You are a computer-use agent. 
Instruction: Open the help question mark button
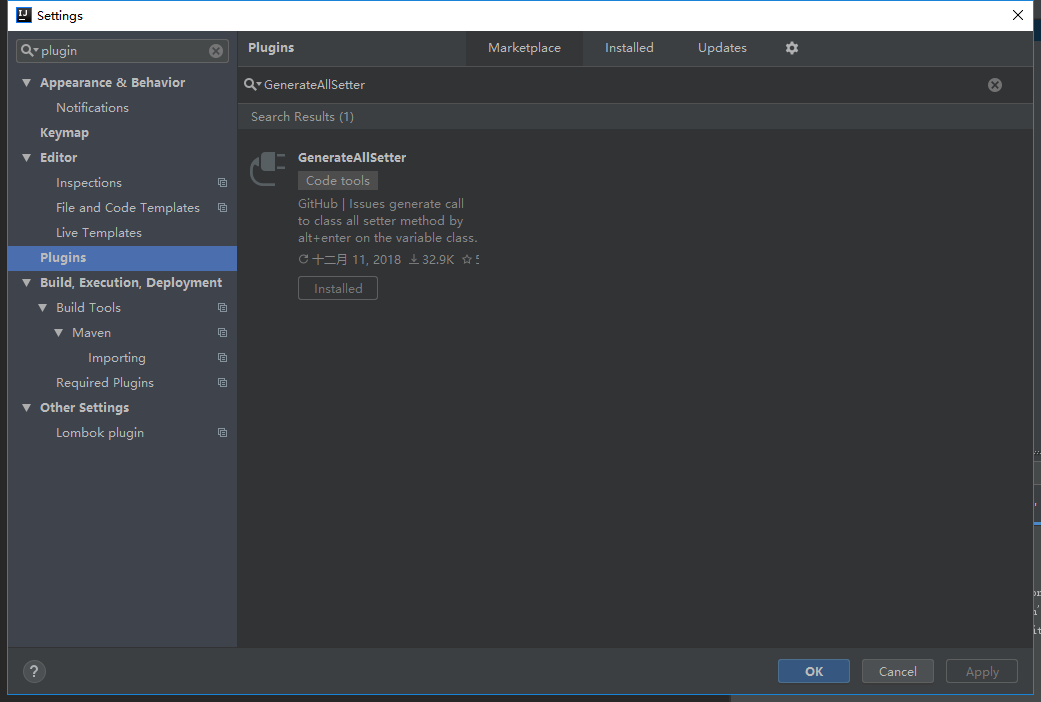[35, 671]
